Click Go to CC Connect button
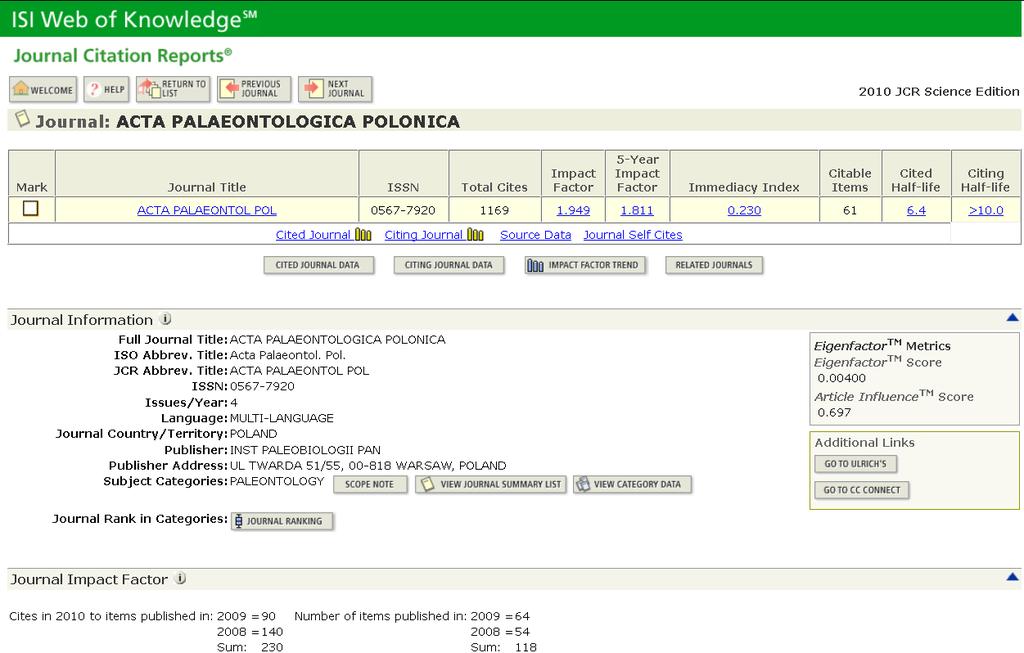The height and width of the screenshot is (653, 1024). pos(861,490)
